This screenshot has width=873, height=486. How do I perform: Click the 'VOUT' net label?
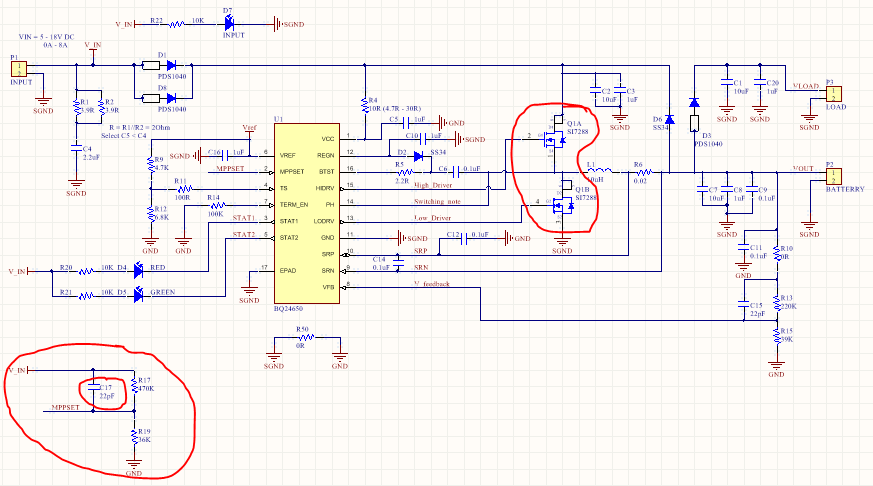tap(803, 168)
